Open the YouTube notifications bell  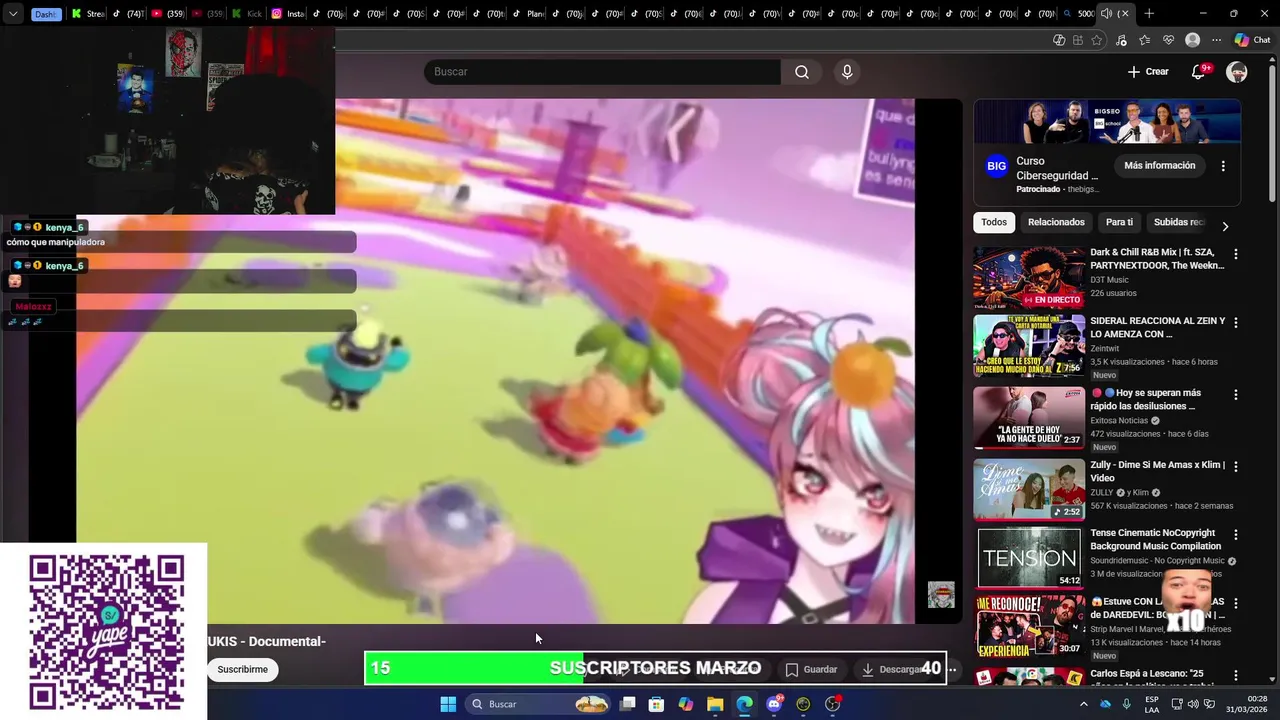tap(1198, 72)
